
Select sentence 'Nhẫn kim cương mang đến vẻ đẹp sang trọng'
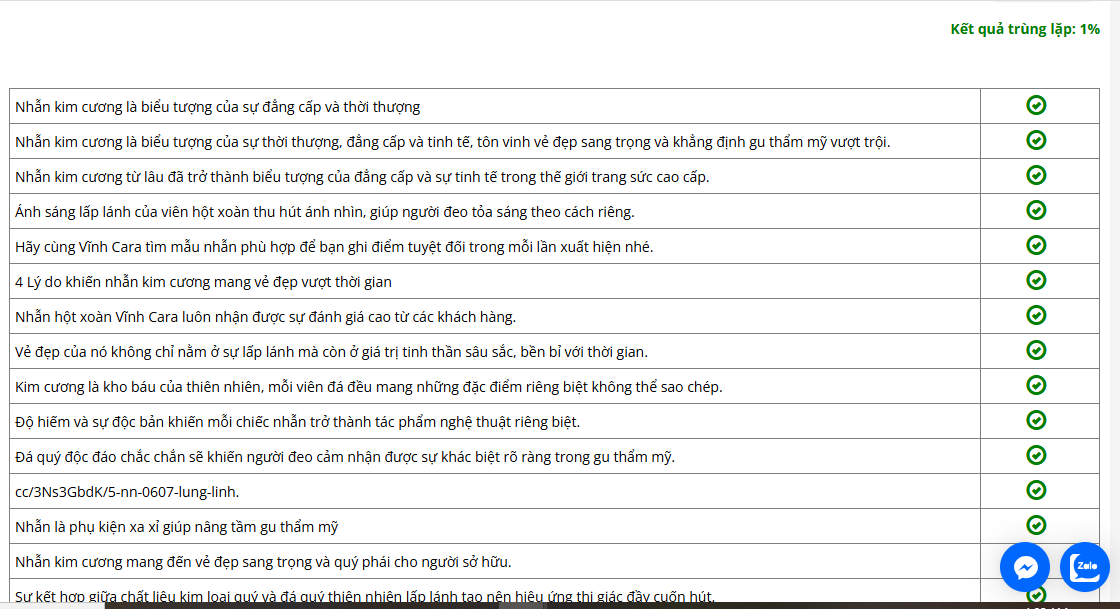(x=263, y=562)
